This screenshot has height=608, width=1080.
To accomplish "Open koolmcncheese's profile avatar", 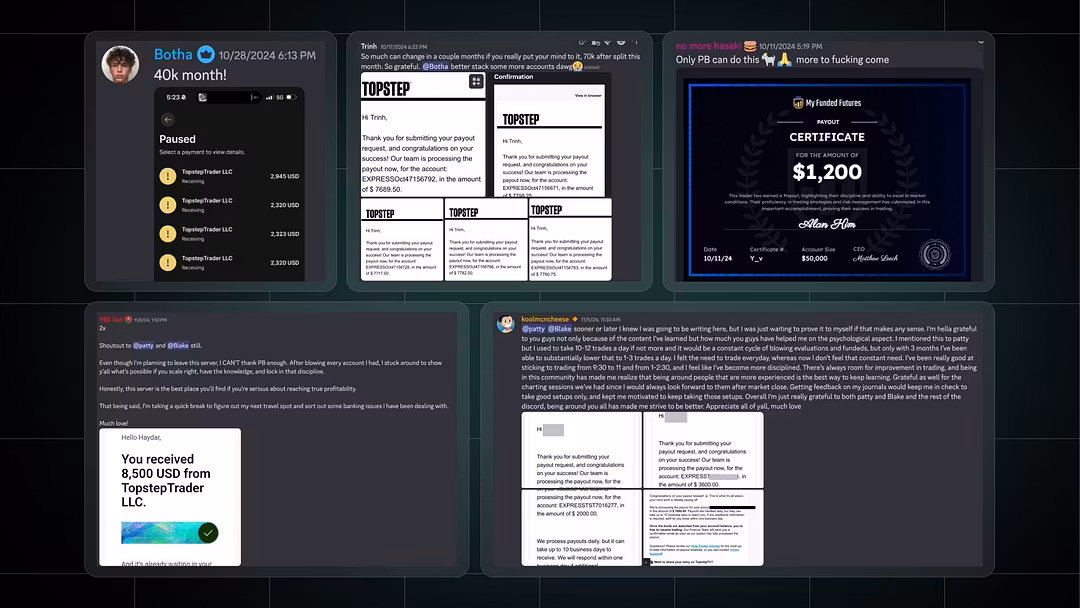I will [506, 324].
